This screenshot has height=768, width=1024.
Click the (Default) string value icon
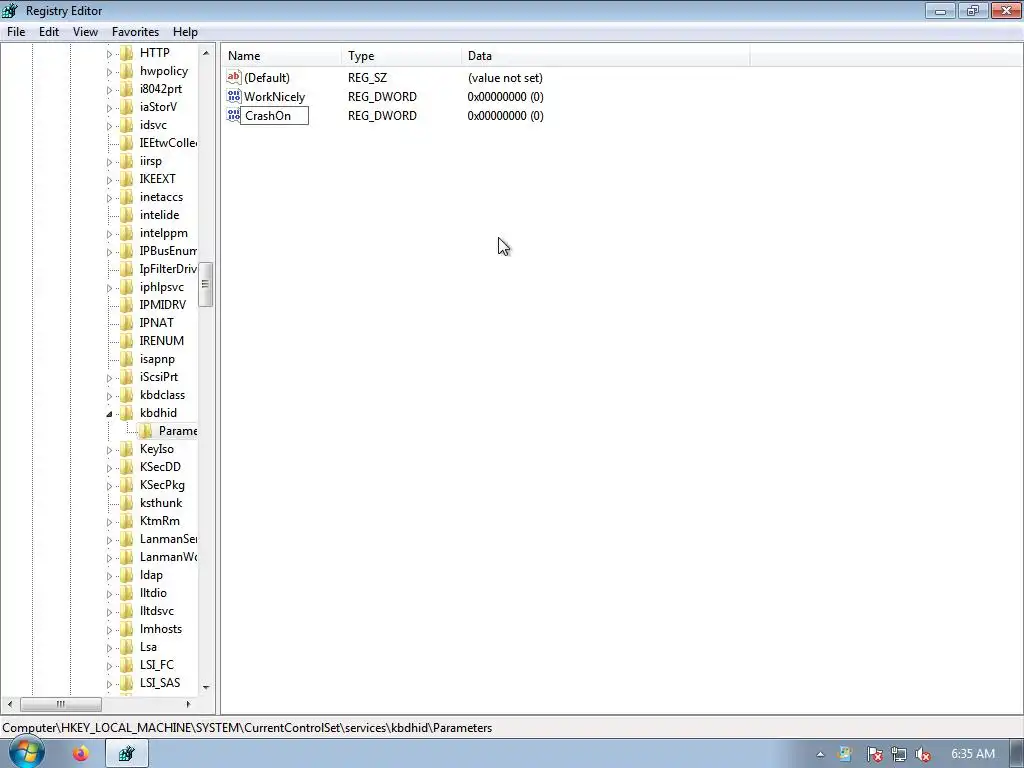point(234,77)
